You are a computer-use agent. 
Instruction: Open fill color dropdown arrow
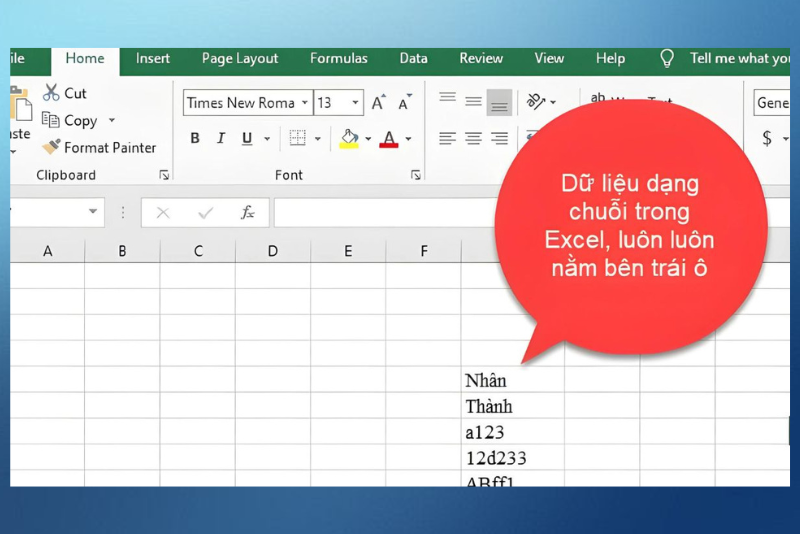click(x=368, y=139)
